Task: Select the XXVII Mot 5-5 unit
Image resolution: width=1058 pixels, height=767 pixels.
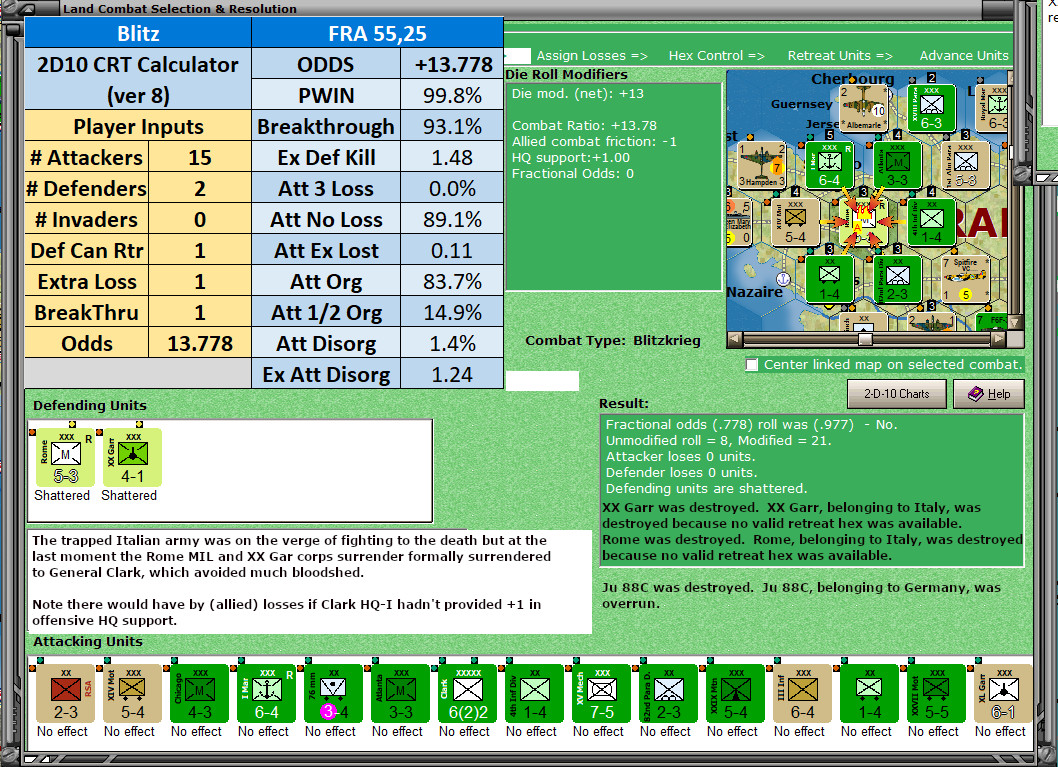Action: (936, 693)
